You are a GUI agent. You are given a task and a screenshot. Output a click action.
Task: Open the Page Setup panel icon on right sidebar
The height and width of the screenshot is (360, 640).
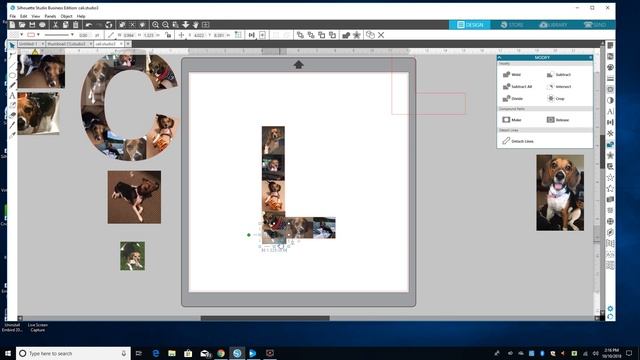pos(610,45)
